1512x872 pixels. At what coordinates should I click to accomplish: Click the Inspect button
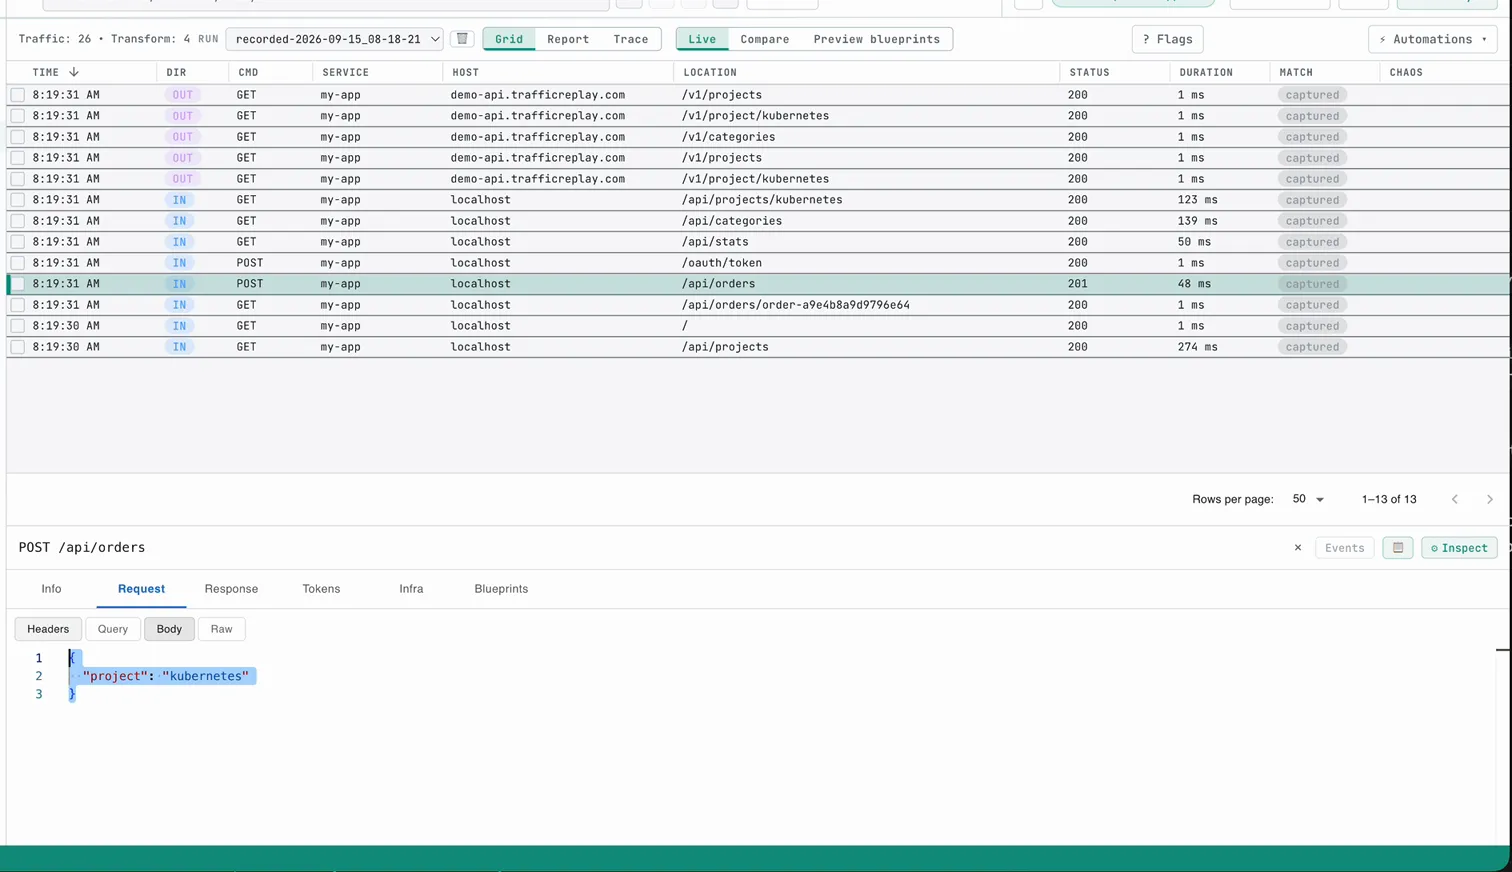[x=1459, y=548]
